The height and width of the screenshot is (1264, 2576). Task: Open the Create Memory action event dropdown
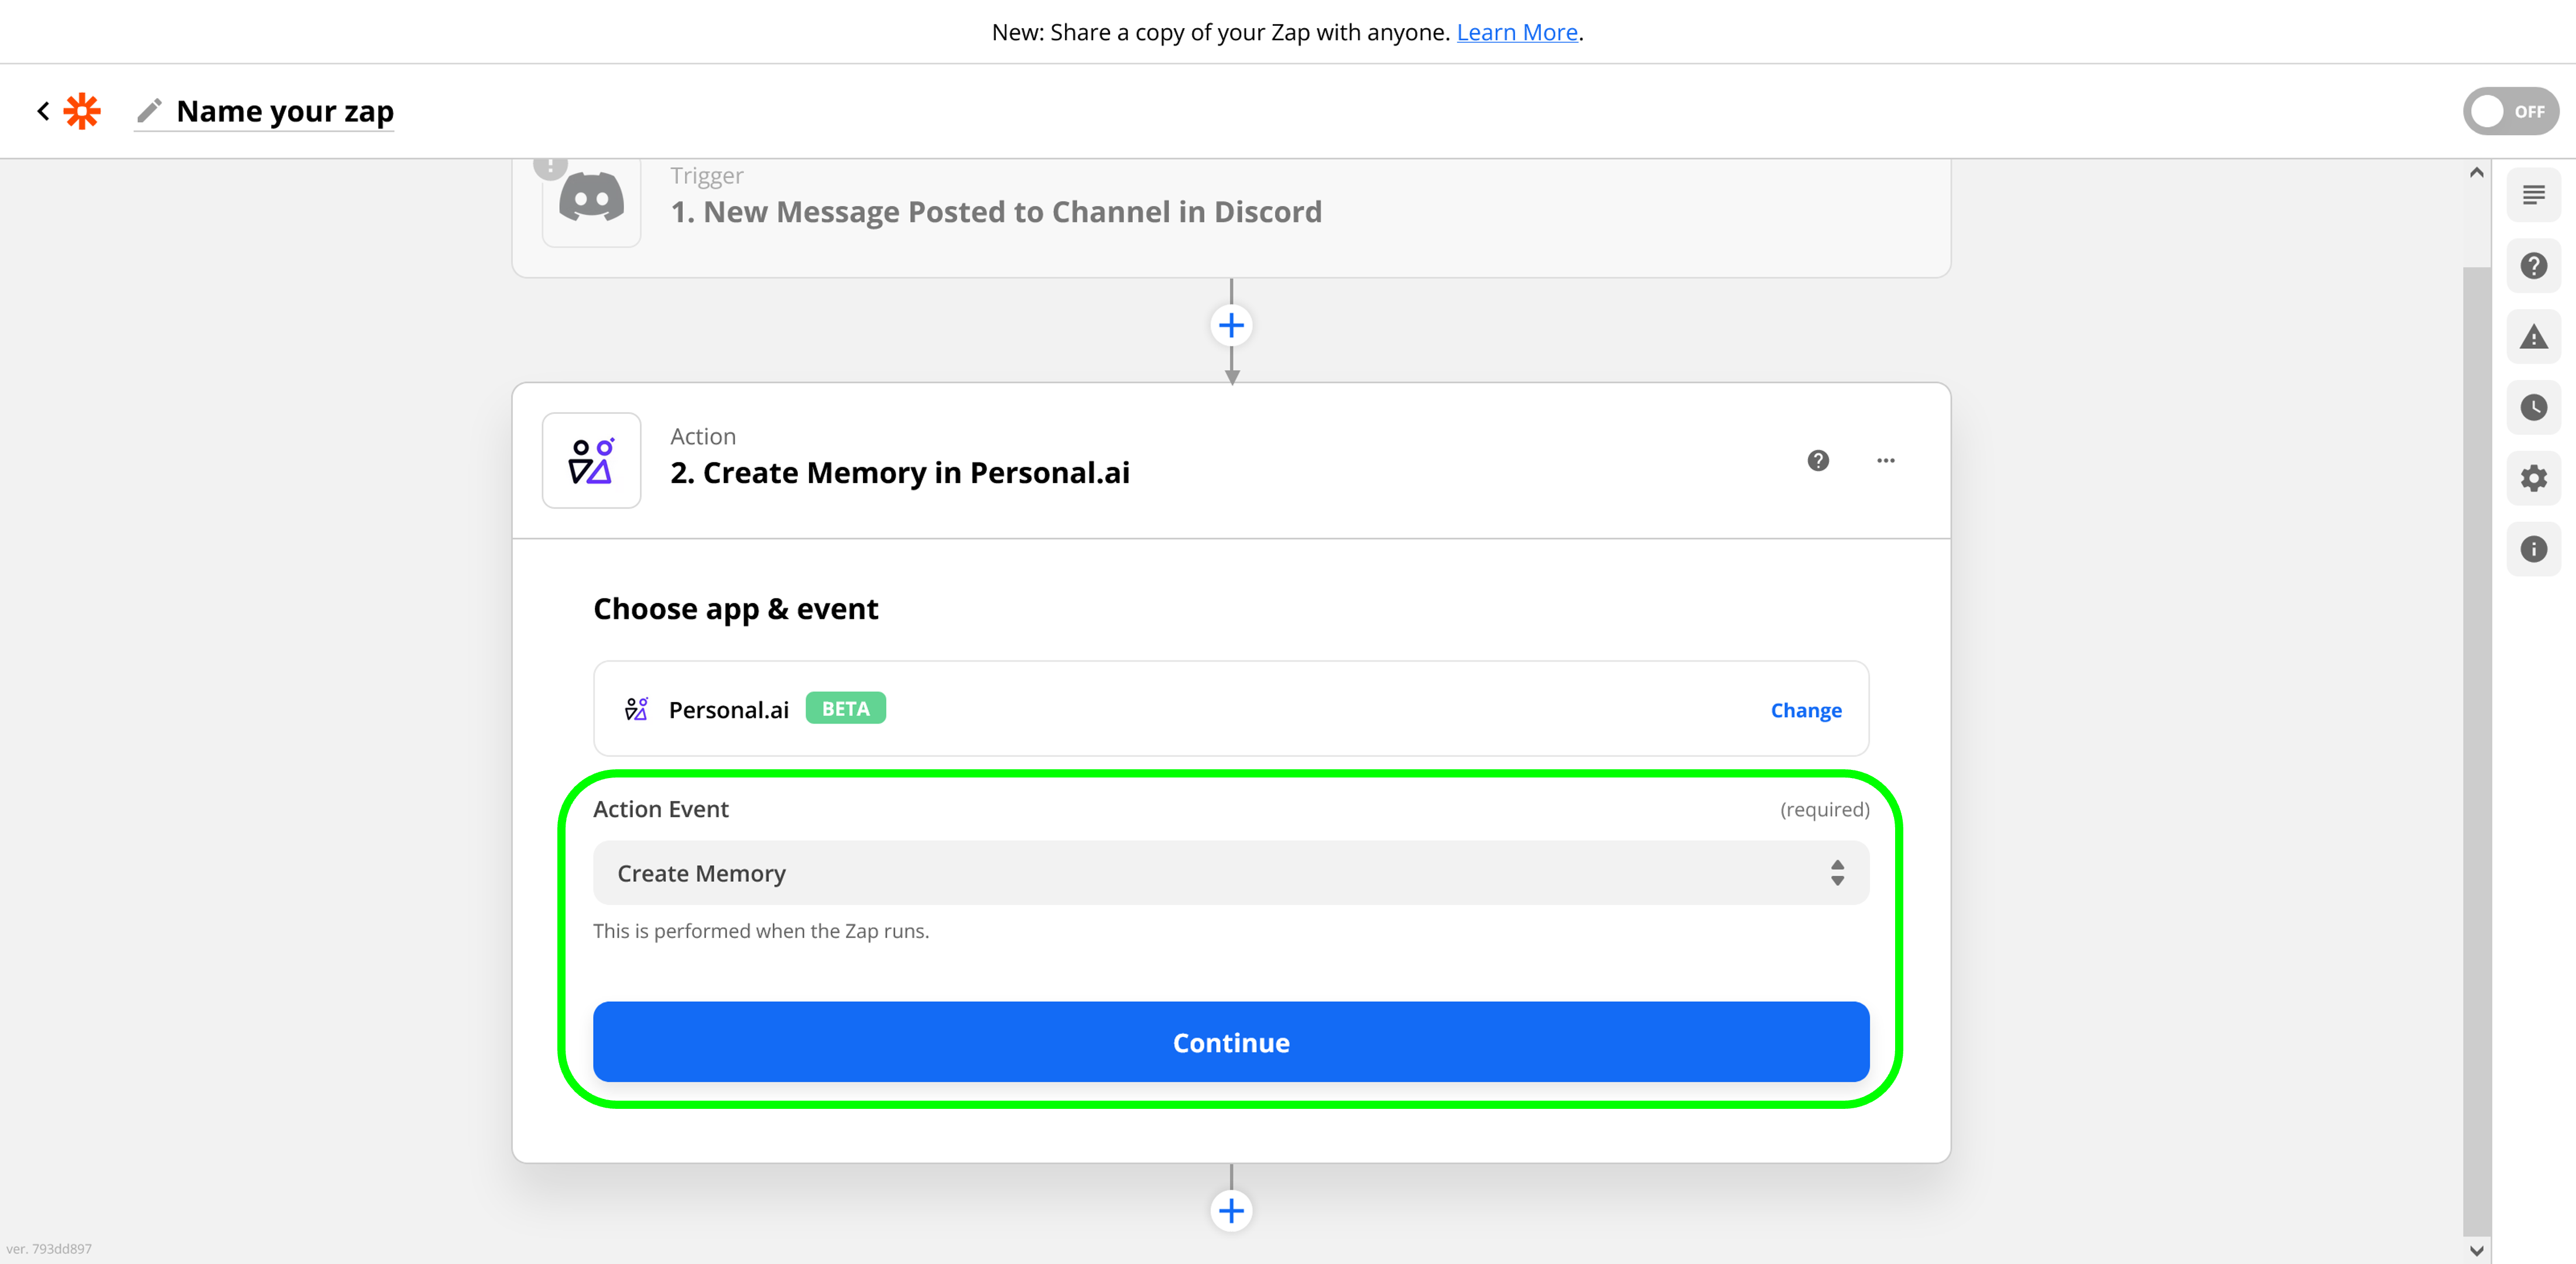point(1230,873)
